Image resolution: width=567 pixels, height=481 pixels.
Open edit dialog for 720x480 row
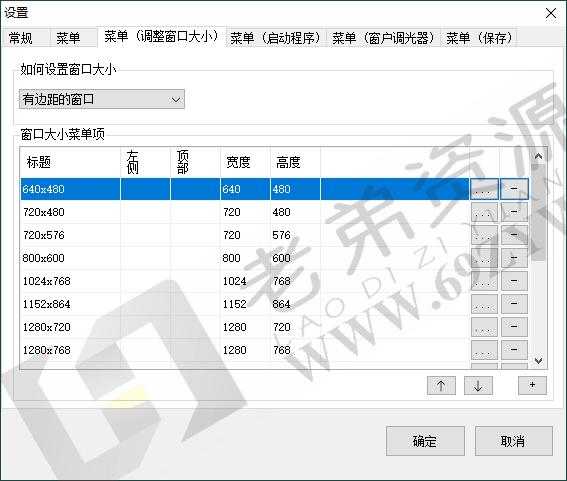coord(484,212)
